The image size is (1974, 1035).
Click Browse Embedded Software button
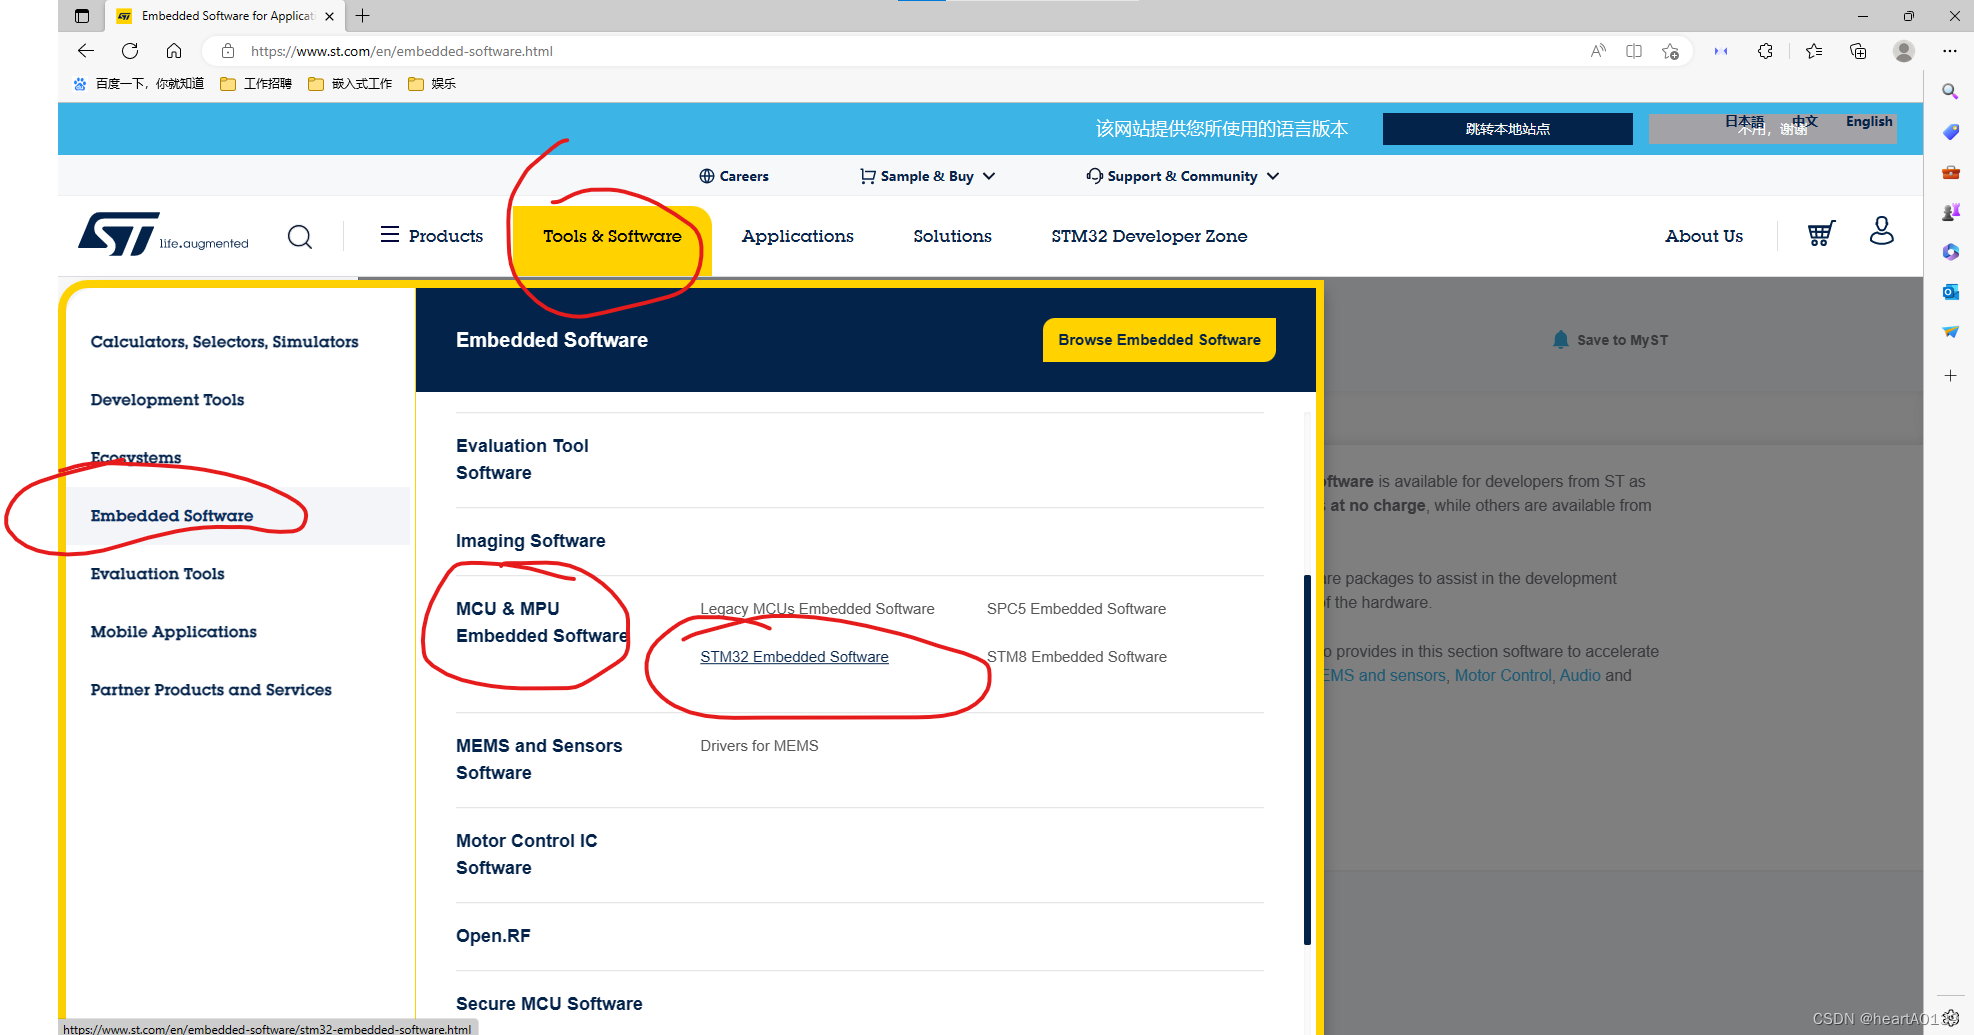click(1159, 340)
